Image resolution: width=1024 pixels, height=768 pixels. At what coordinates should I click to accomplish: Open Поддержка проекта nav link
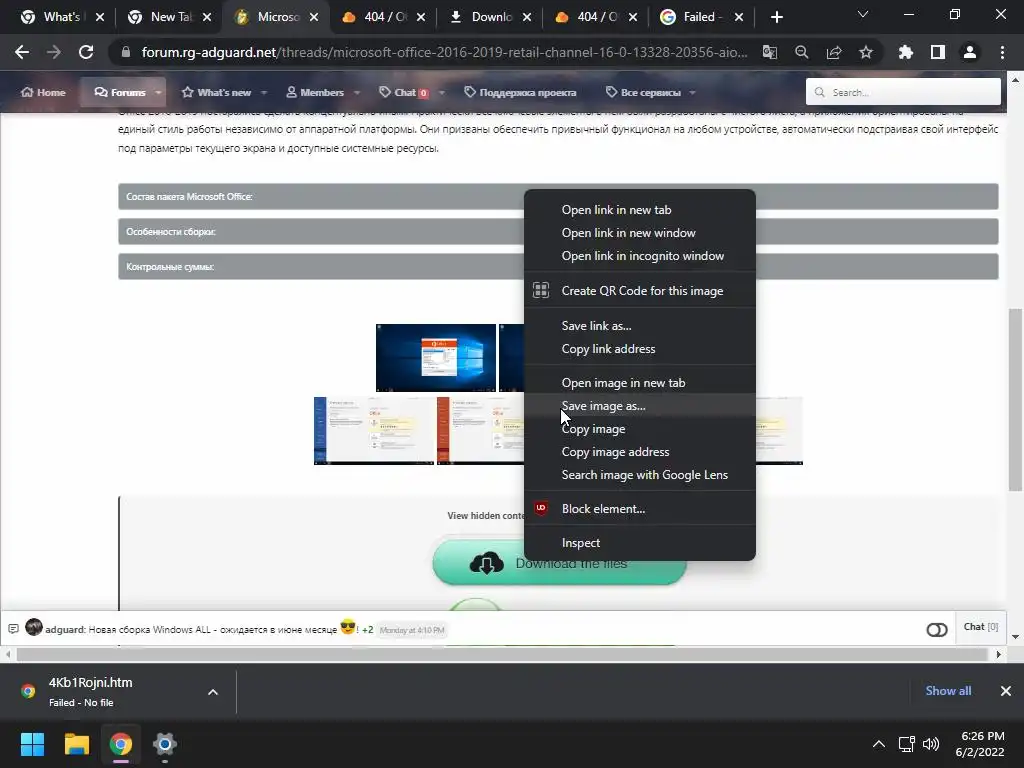(520, 93)
